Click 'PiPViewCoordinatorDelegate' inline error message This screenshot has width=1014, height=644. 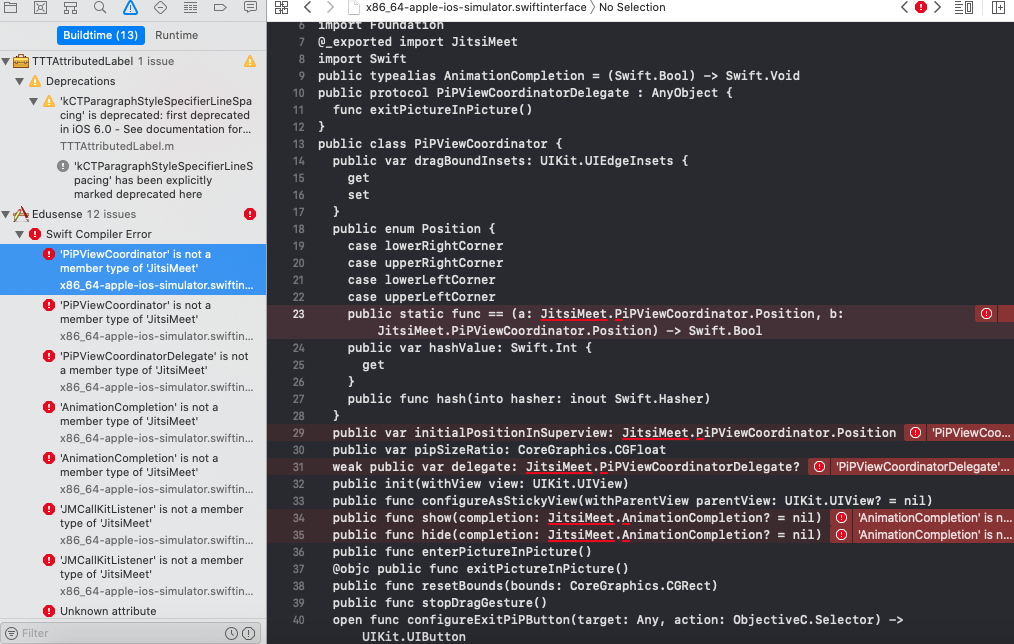click(x=922, y=467)
